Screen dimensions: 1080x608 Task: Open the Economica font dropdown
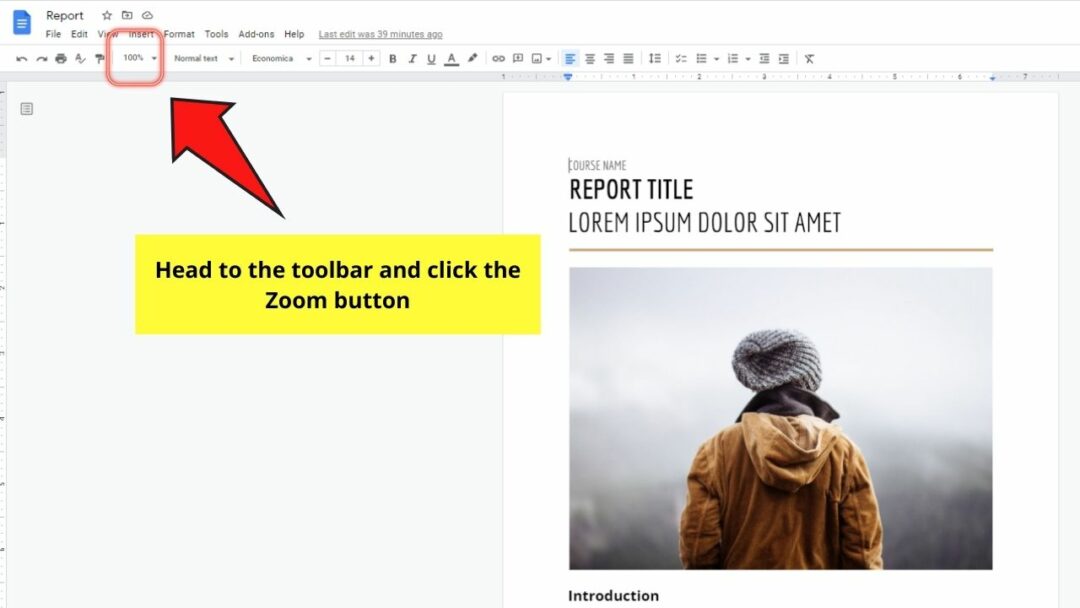click(278, 58)
